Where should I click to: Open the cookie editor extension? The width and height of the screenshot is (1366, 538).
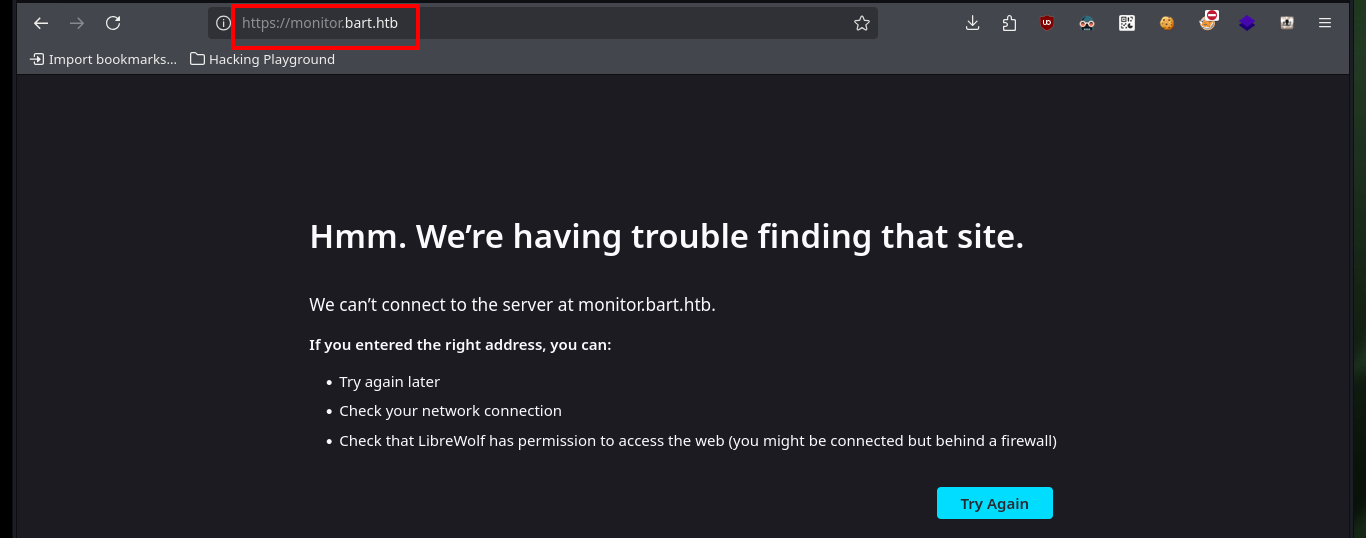1167,23
